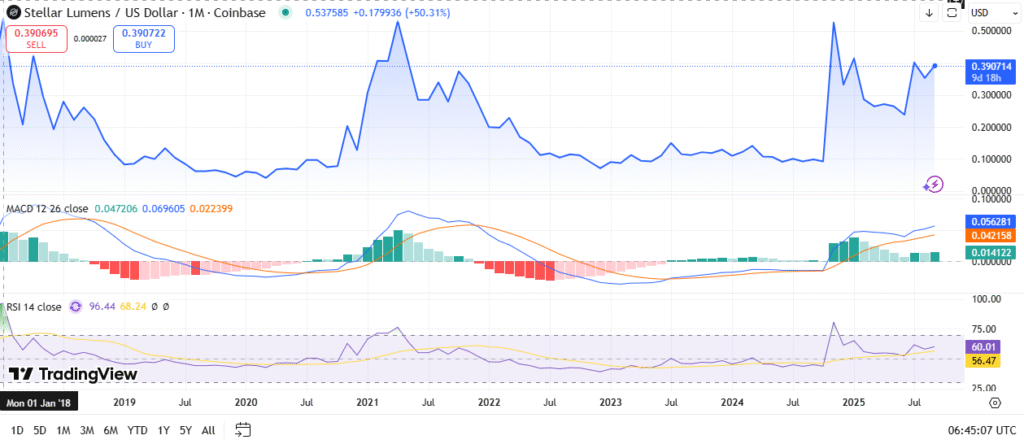Click the MACD 12 26 close legend
The height and width of the screenshot is (444, 1024).
pyautogui.click(x=47, y=208)
